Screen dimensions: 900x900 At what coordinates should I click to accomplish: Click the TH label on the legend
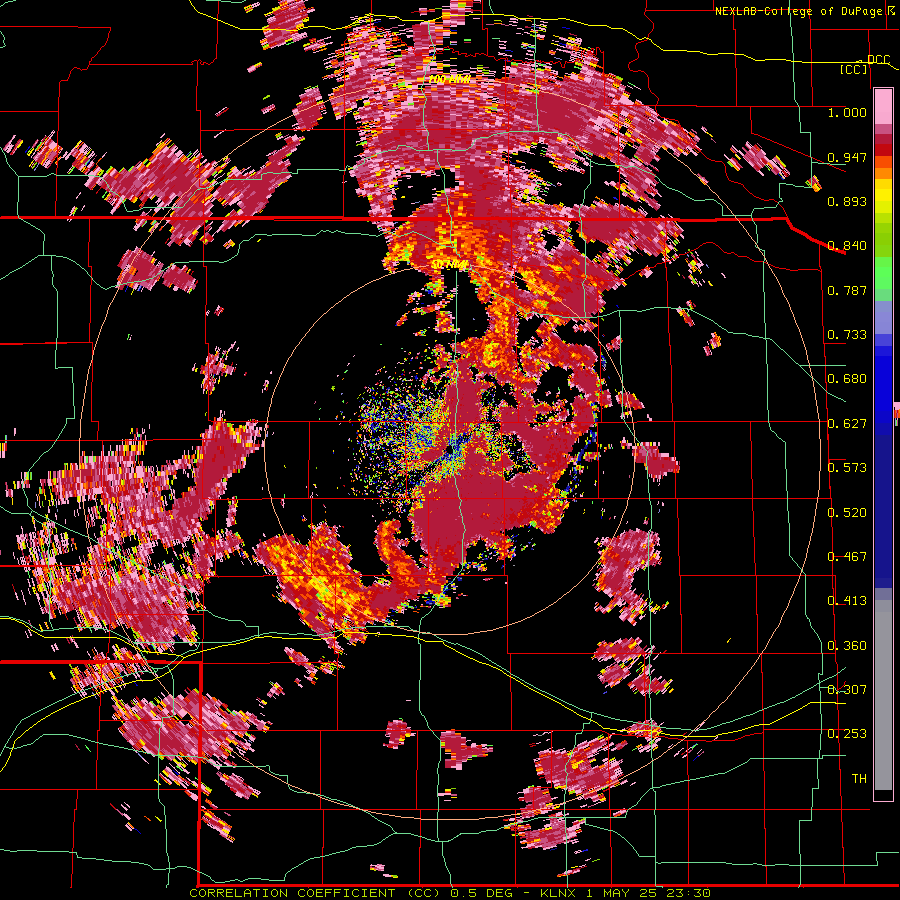pos(859,779)
